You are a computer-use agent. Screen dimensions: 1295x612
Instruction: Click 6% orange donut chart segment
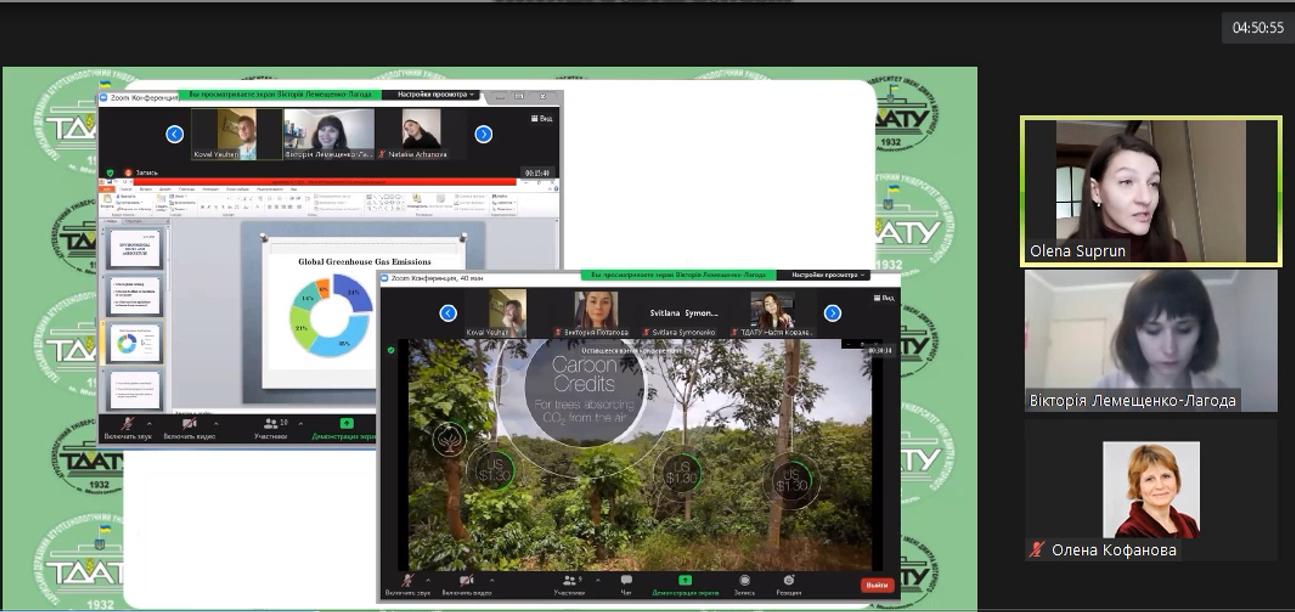pyautogui.click(x=322, y=288)
